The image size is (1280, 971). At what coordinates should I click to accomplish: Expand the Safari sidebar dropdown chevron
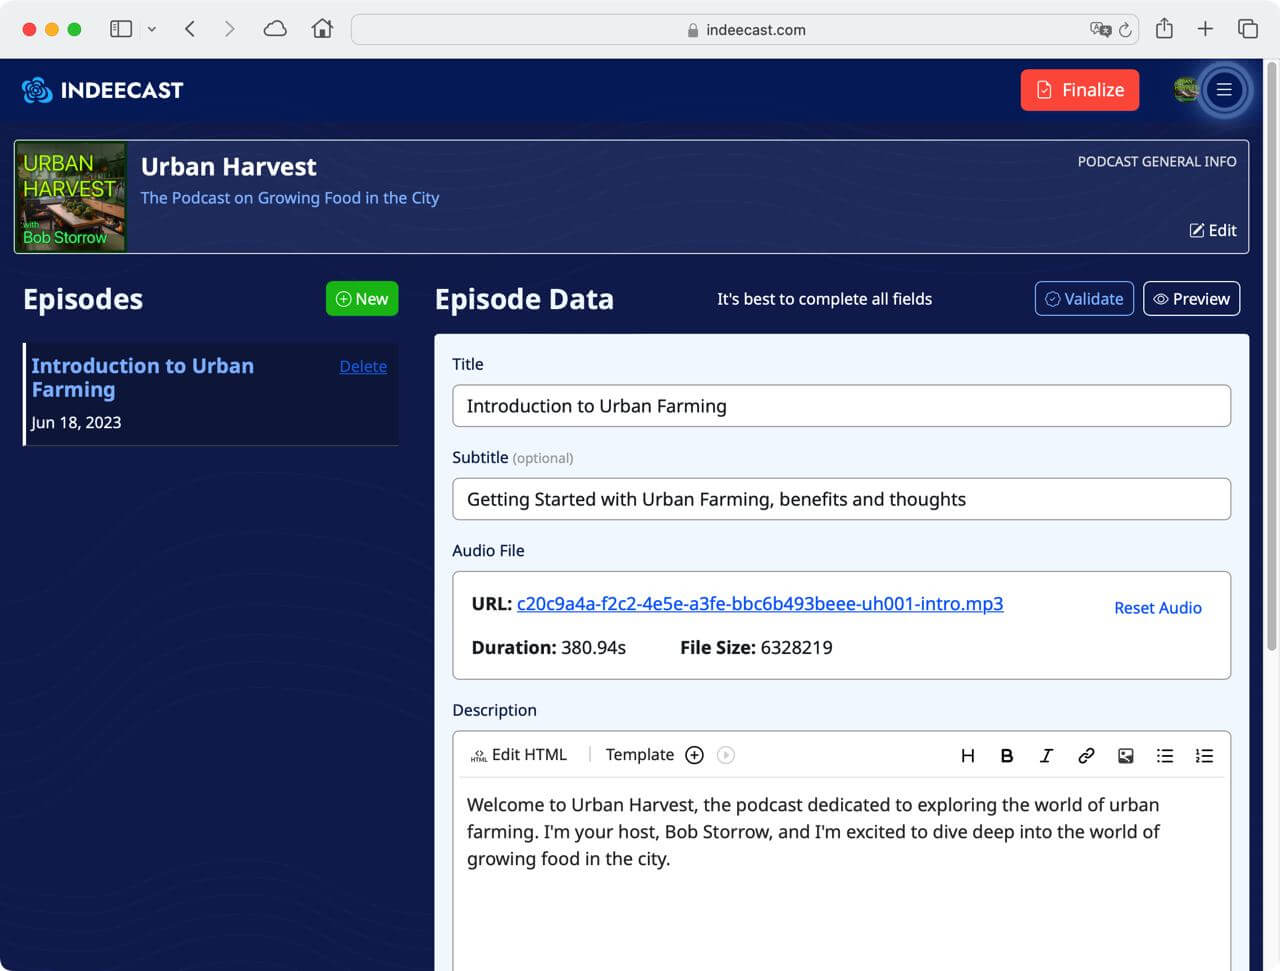pyautogui.click(x=152, y=29)
